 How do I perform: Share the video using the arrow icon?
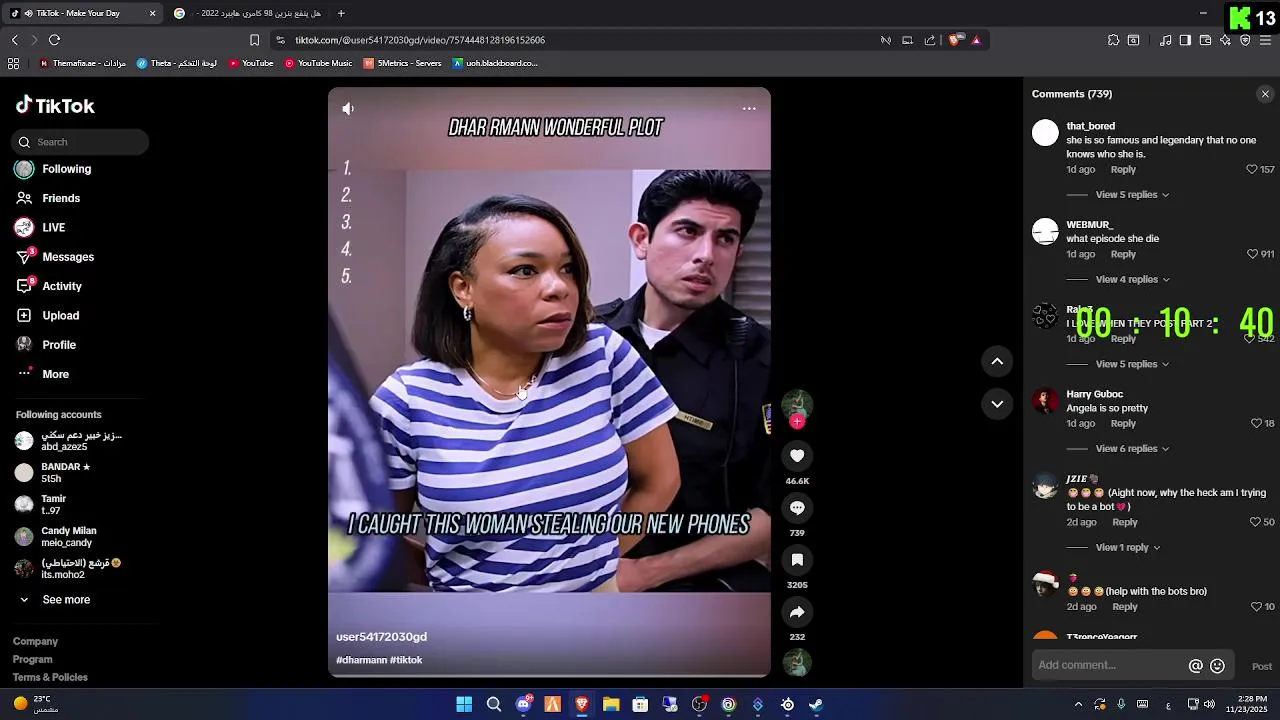(797, 612)
